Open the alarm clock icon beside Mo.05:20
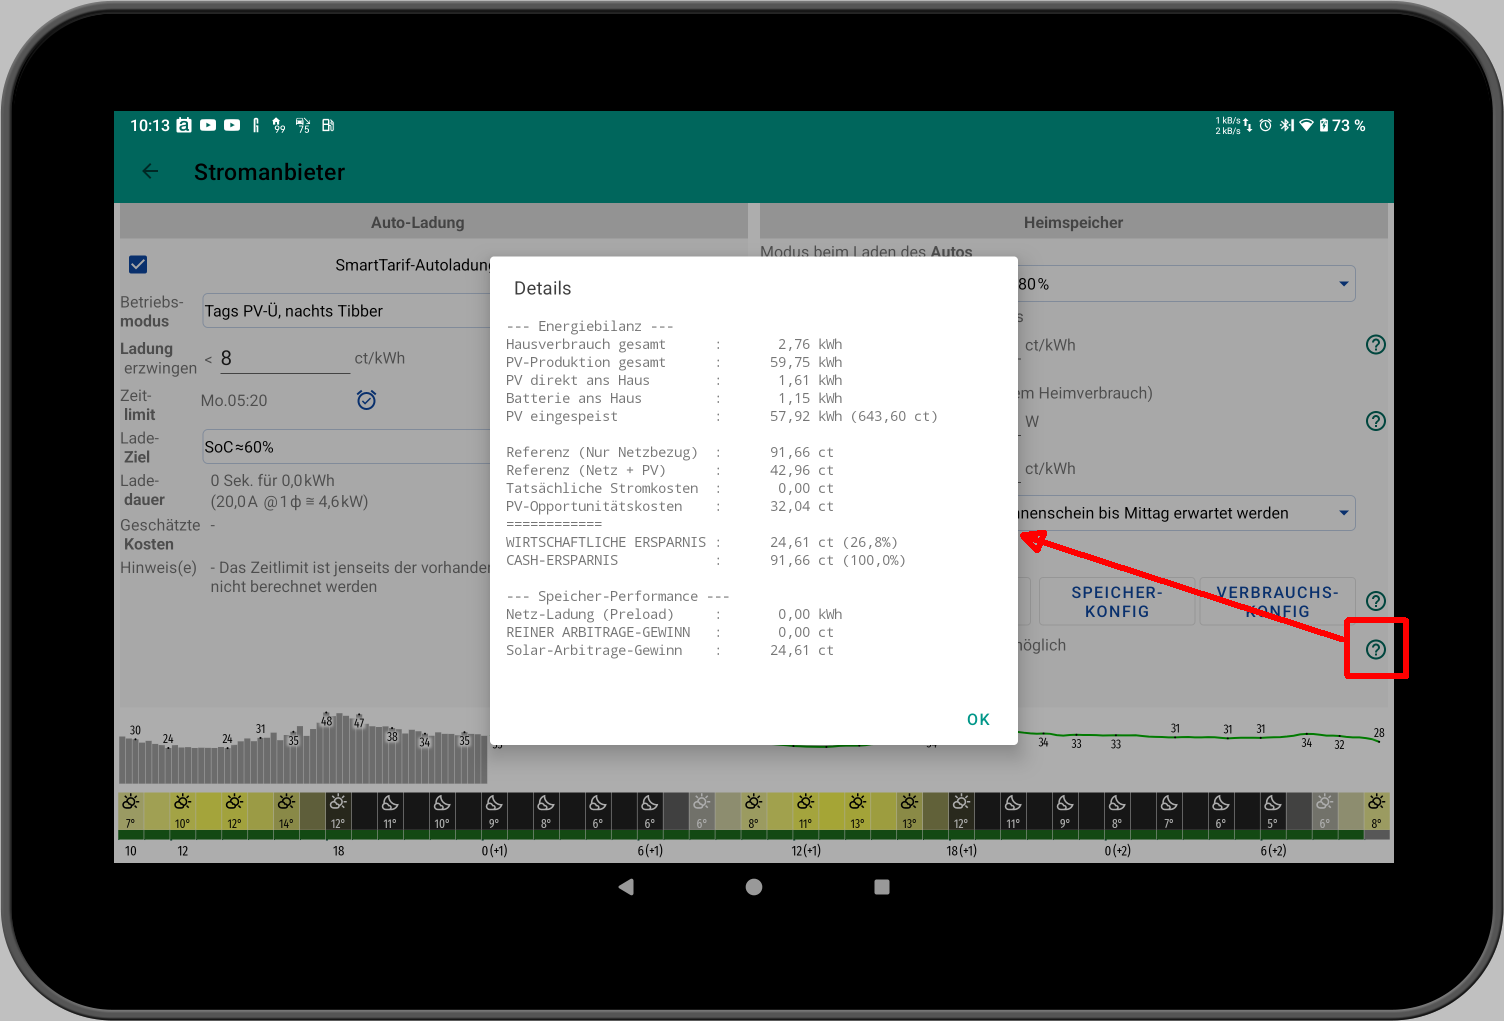This screenshot has height=1021, width=1504. pyautogui.click(x=366, y=399)
